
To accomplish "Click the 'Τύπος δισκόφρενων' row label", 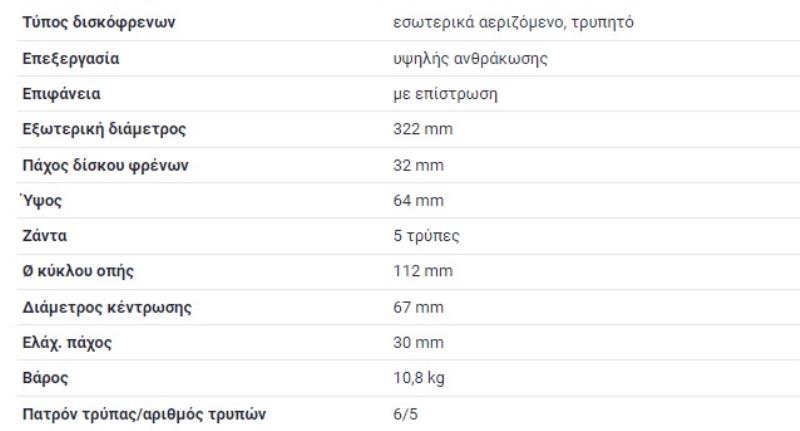I will tap(99, 22).
